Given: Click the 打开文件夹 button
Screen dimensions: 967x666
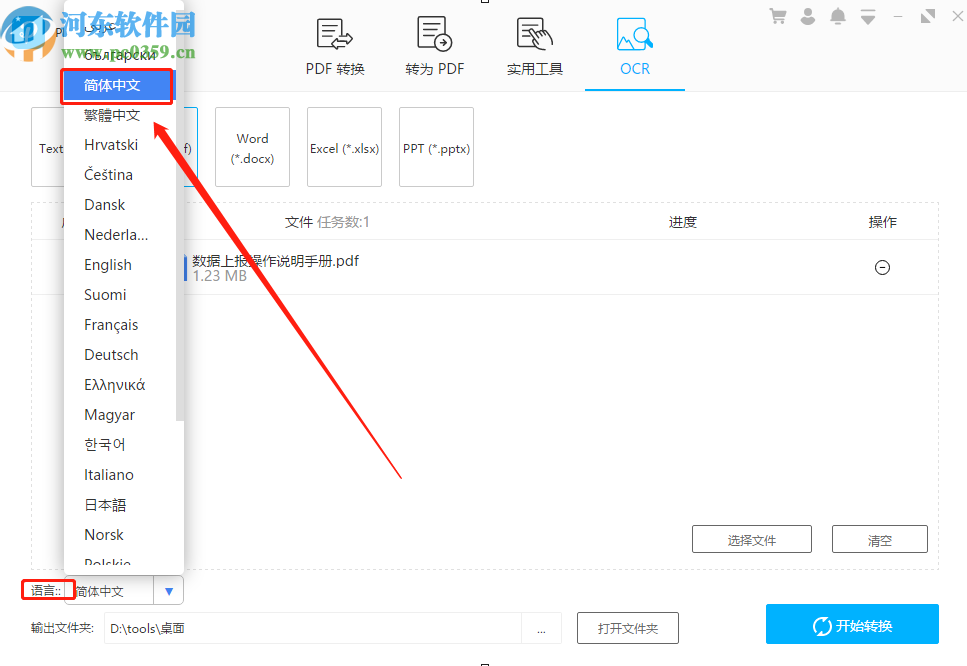Looking at the screenshot, I should click(628, 628).
